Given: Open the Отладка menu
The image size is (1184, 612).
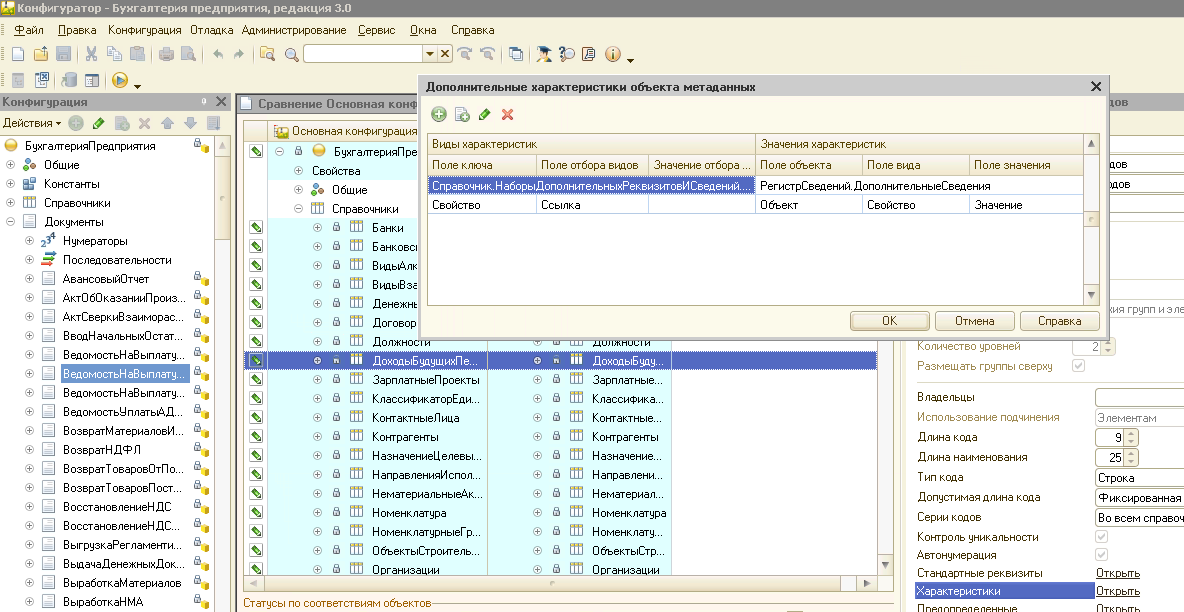Looking at the screenshot, I should click(x=211, y=30).
